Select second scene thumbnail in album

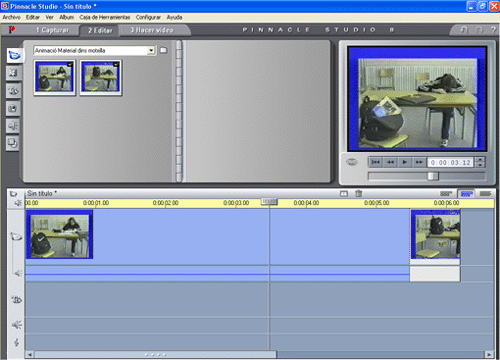(101, 77)
